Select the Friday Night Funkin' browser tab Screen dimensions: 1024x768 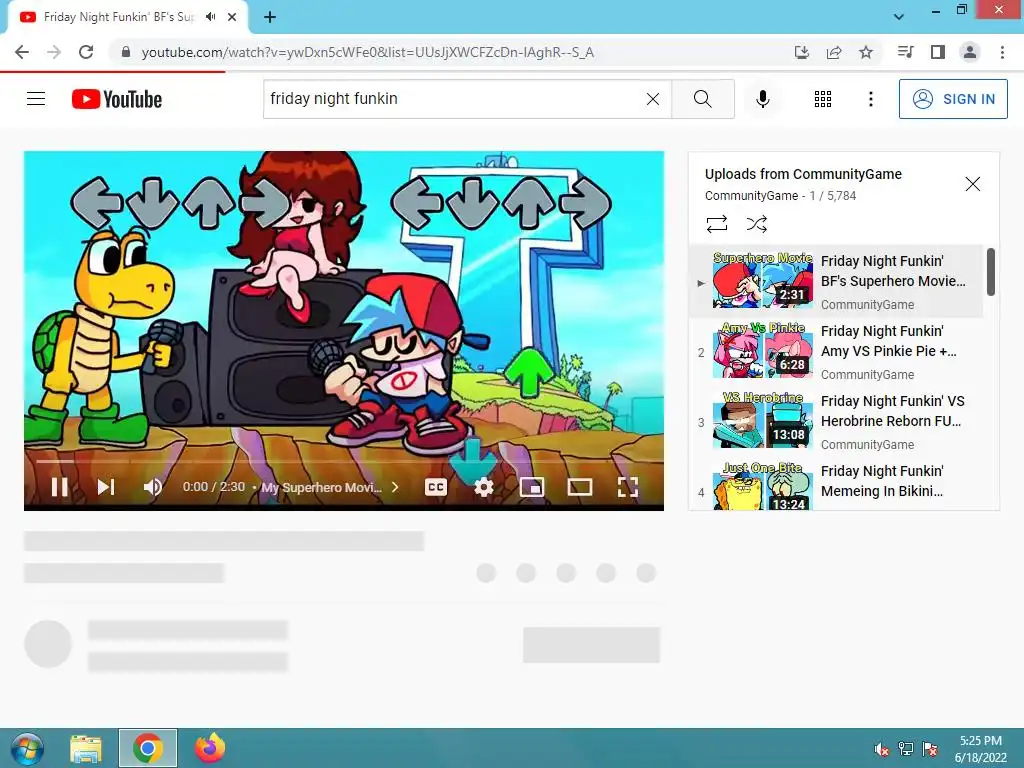click(127, 17)
